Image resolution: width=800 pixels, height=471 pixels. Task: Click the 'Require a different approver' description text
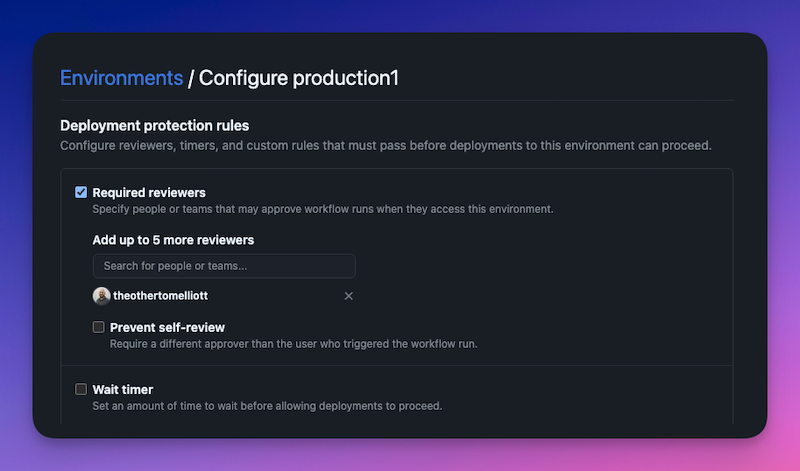tap(293, 344)
